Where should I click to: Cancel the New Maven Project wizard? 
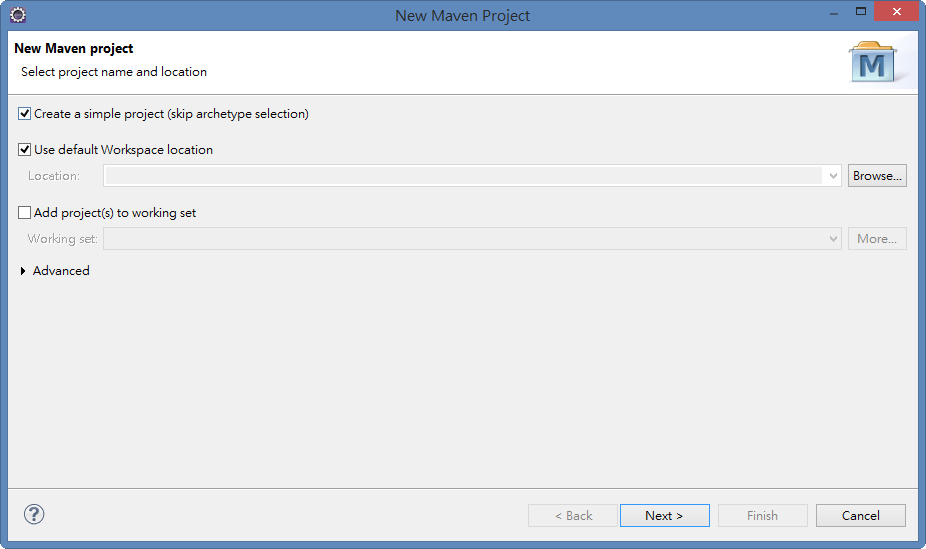coord(860,515)
